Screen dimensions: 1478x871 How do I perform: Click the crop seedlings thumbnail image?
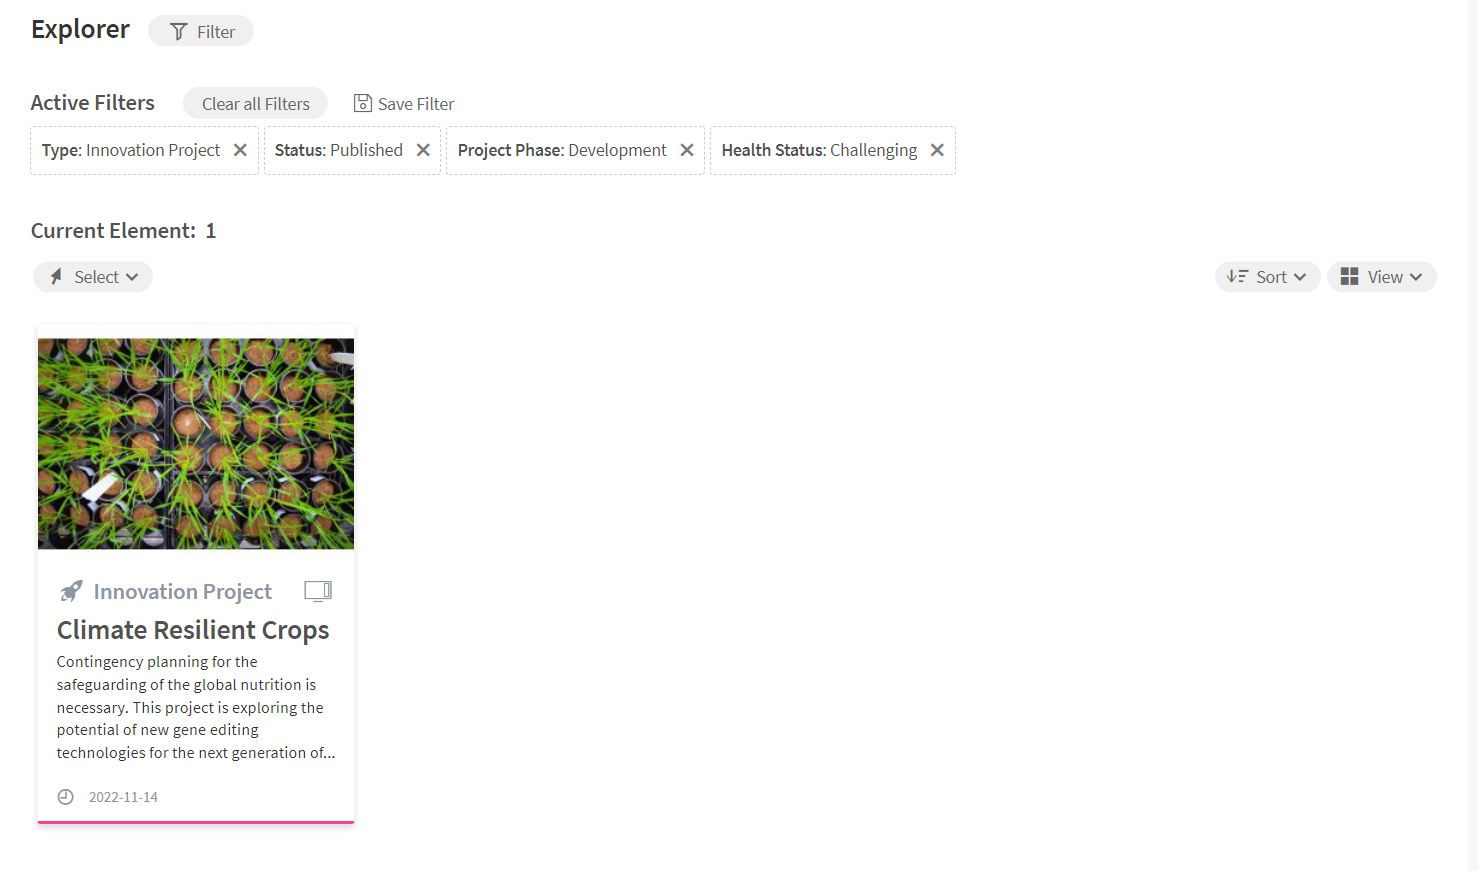(196, 443)
